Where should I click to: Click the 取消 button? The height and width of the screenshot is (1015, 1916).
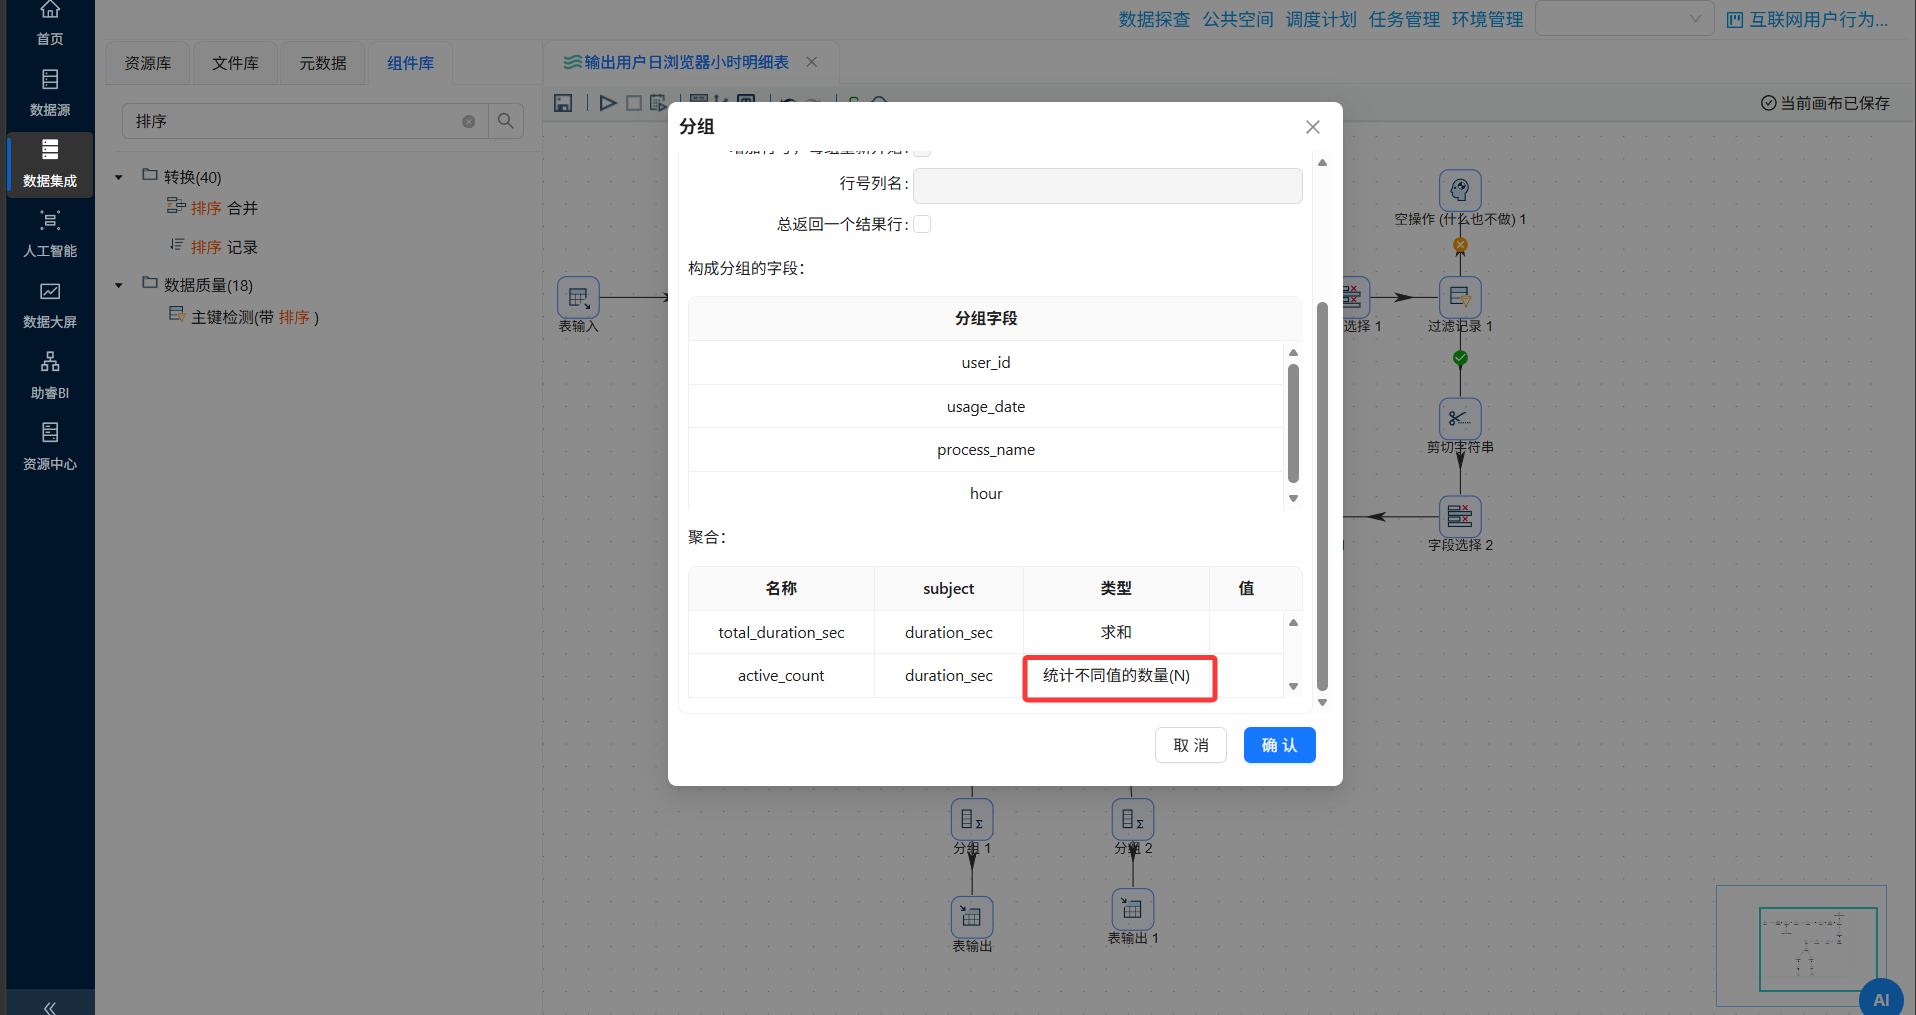click(1191, 745)
